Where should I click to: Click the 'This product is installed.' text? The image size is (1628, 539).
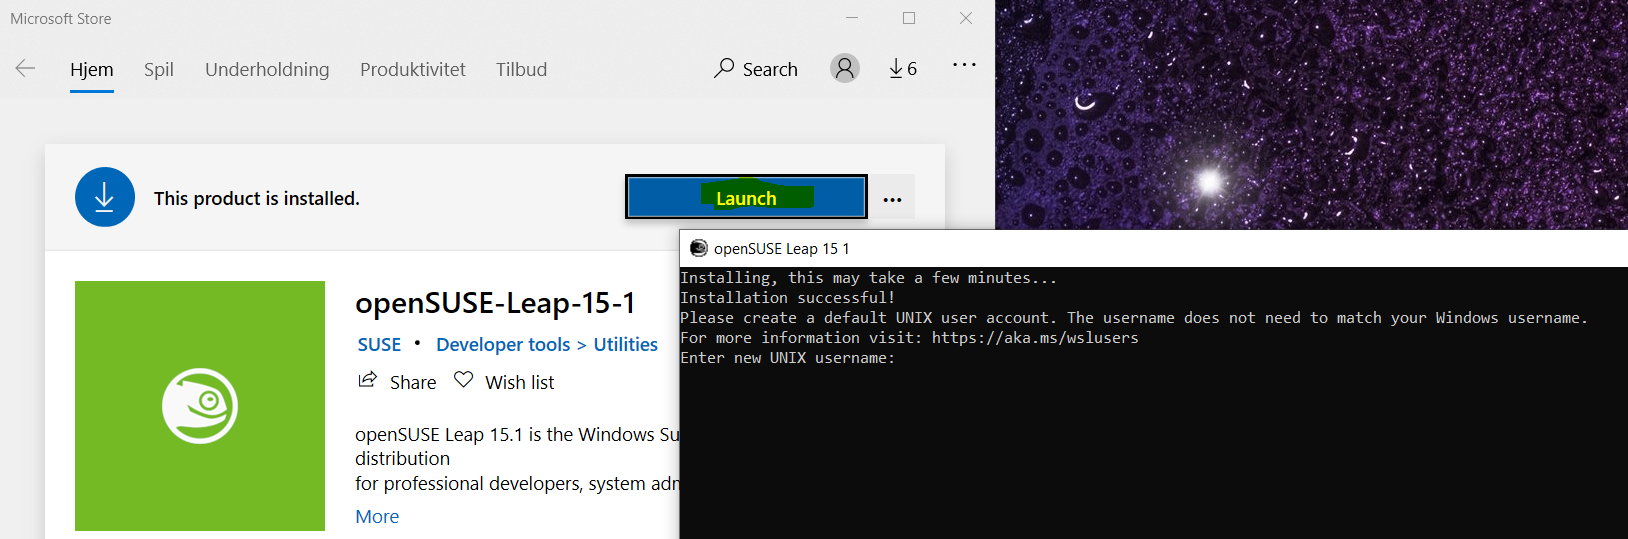point(257,198)
